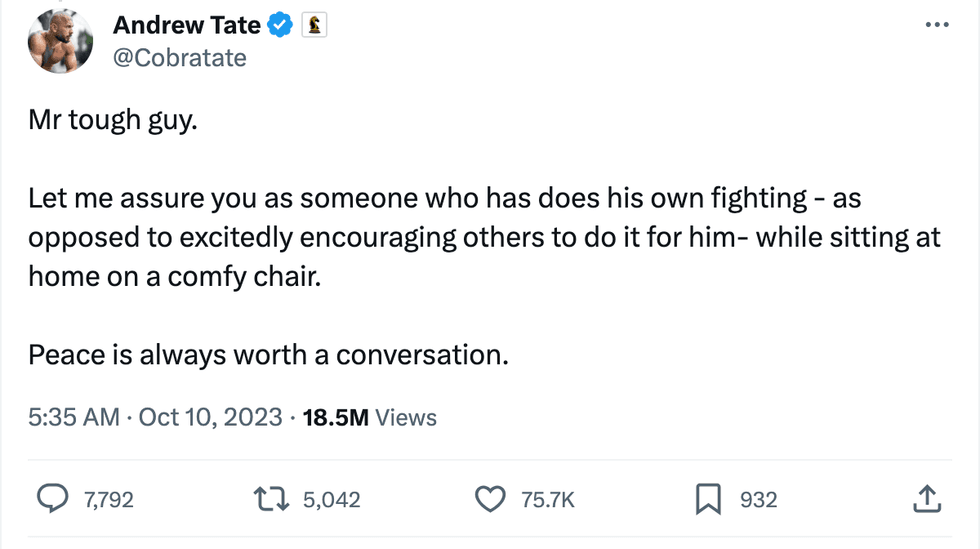The width and height of the screenshot is (980, 549).
Task: Click the share upload arrow icon
Action: (926, 498)
